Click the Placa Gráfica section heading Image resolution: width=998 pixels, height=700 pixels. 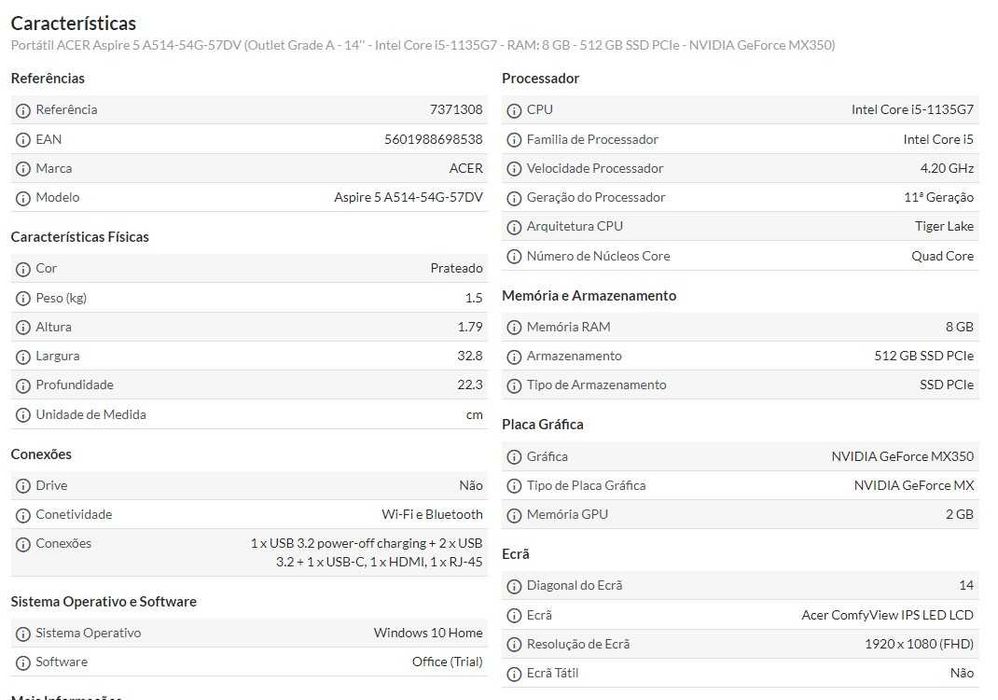coord(542,424)
